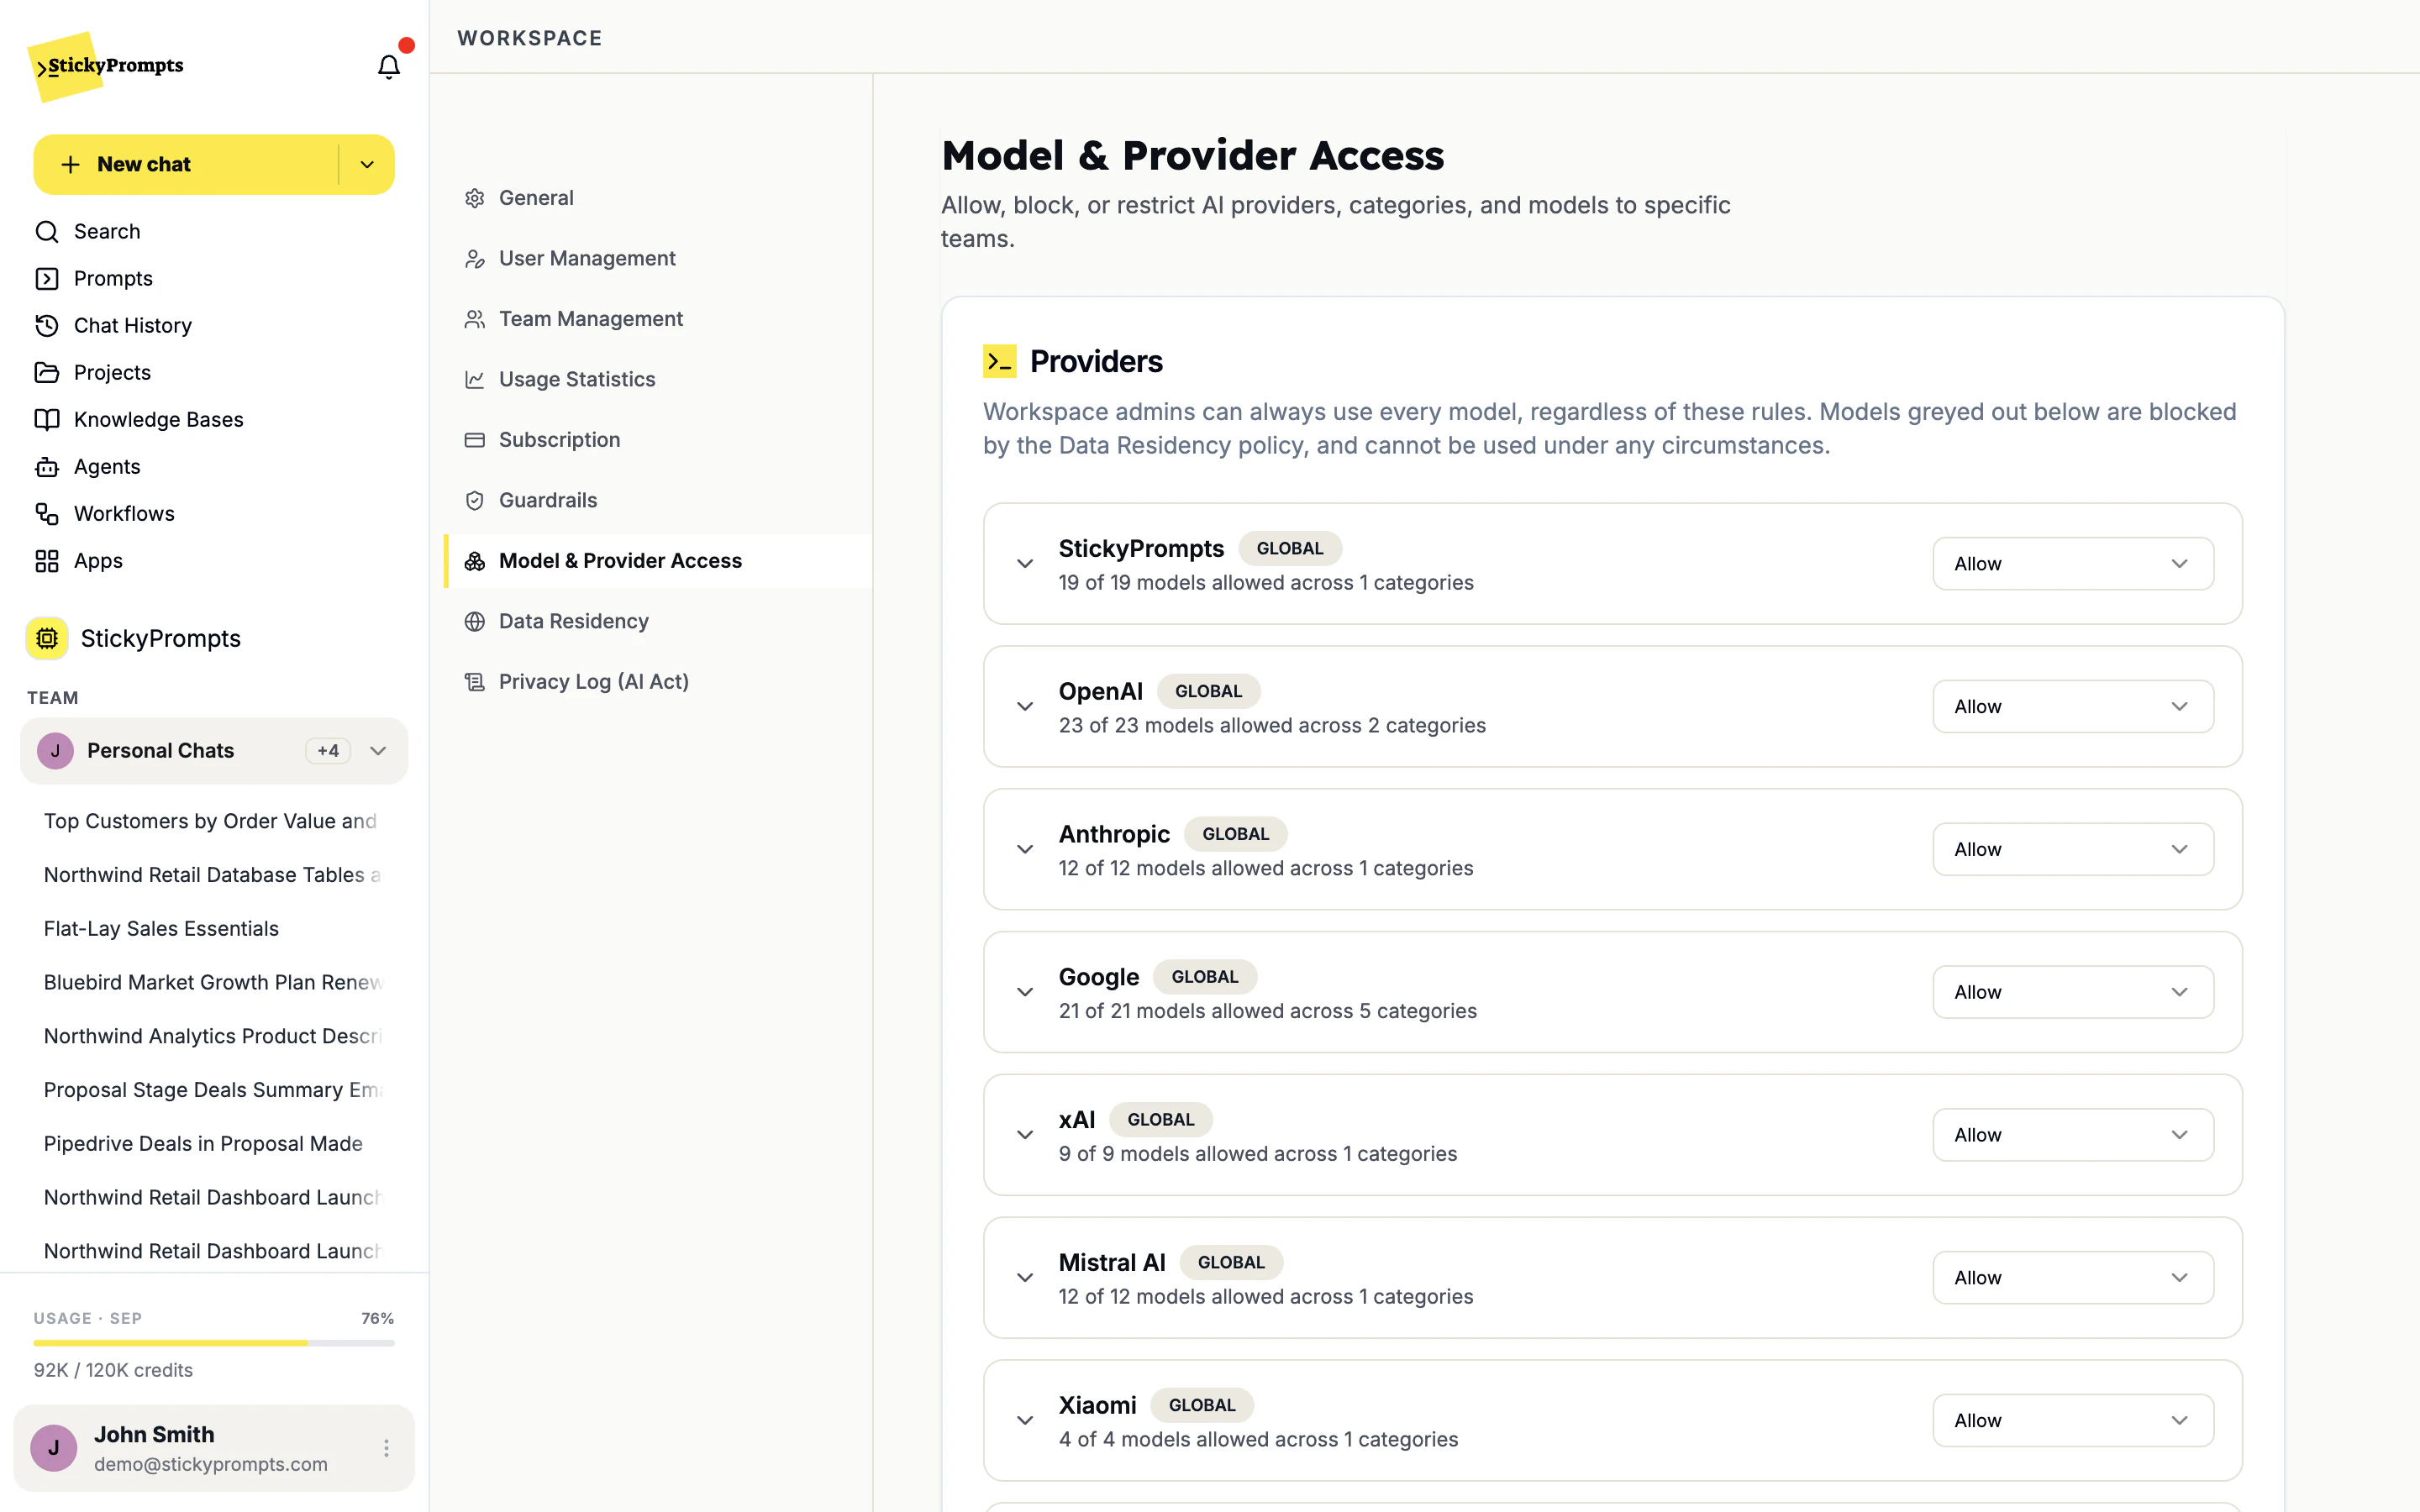Open Privacy Log (AI Act) settings
Image resolution: width=2420 pixels, height=1512 pixels.
658,682
